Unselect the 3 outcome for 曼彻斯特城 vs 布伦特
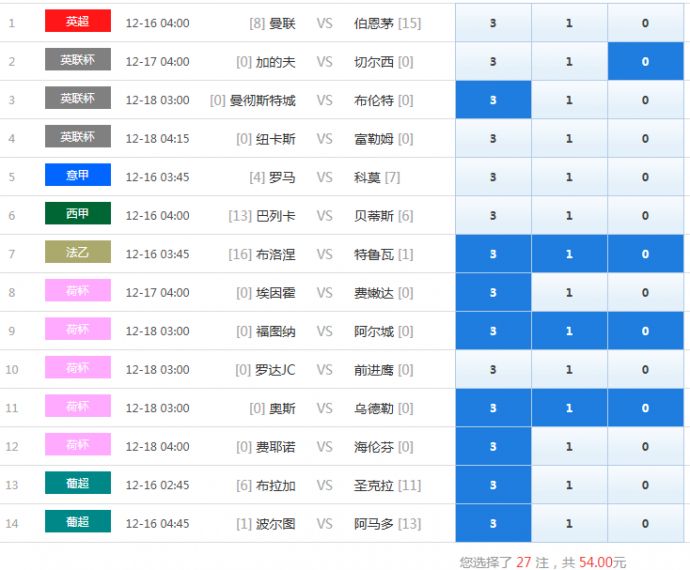Image resolution: width=690 pixels, height=570 pixels. 493,100
